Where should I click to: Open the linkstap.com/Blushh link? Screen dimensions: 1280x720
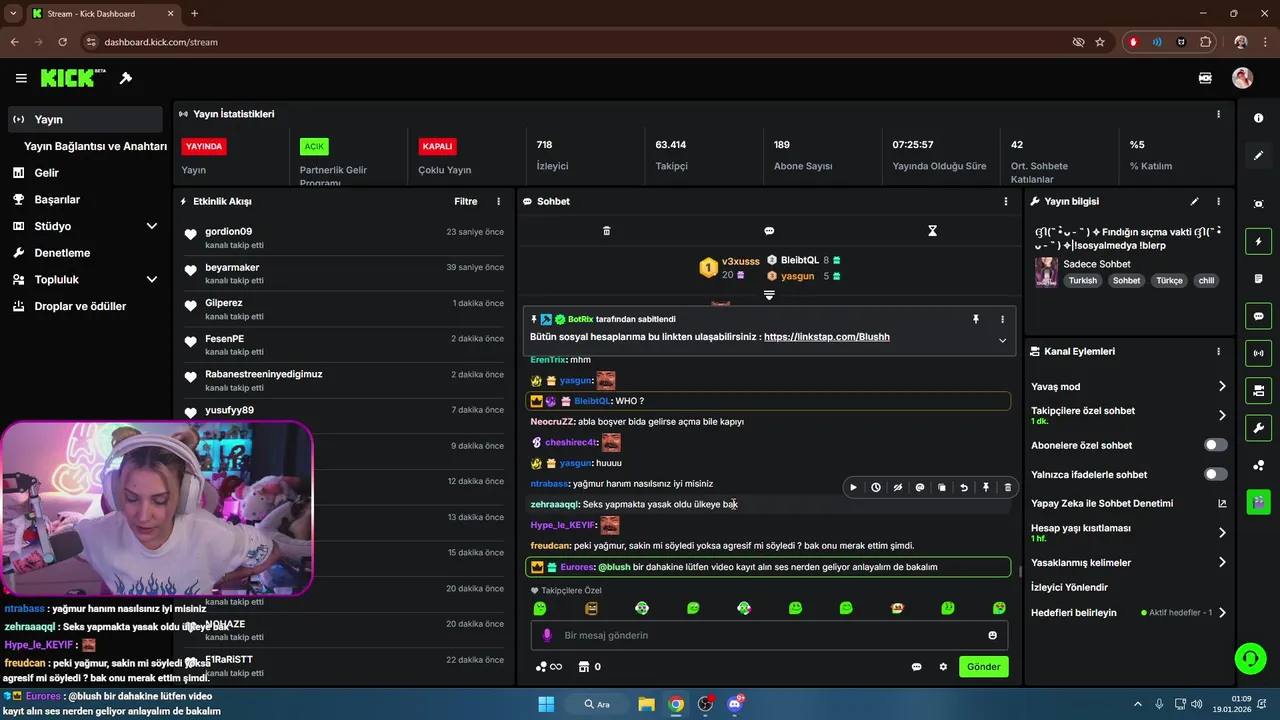[826, 337]
